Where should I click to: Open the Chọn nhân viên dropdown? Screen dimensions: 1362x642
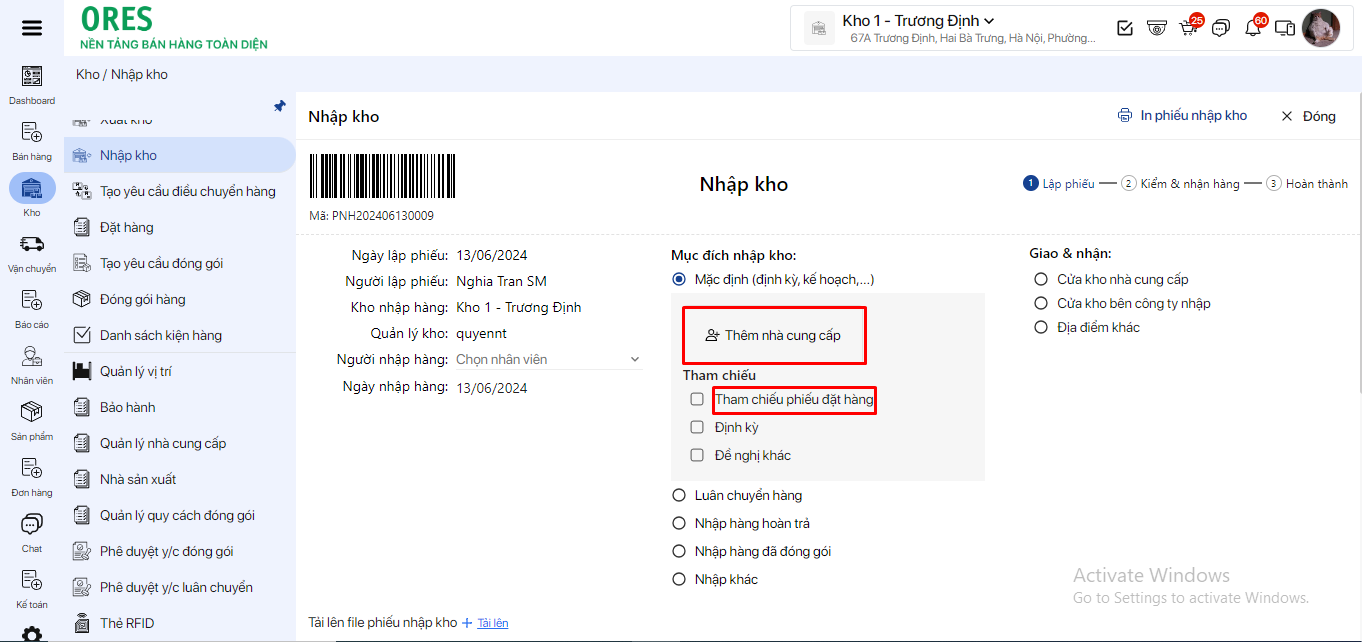[548, 359]
